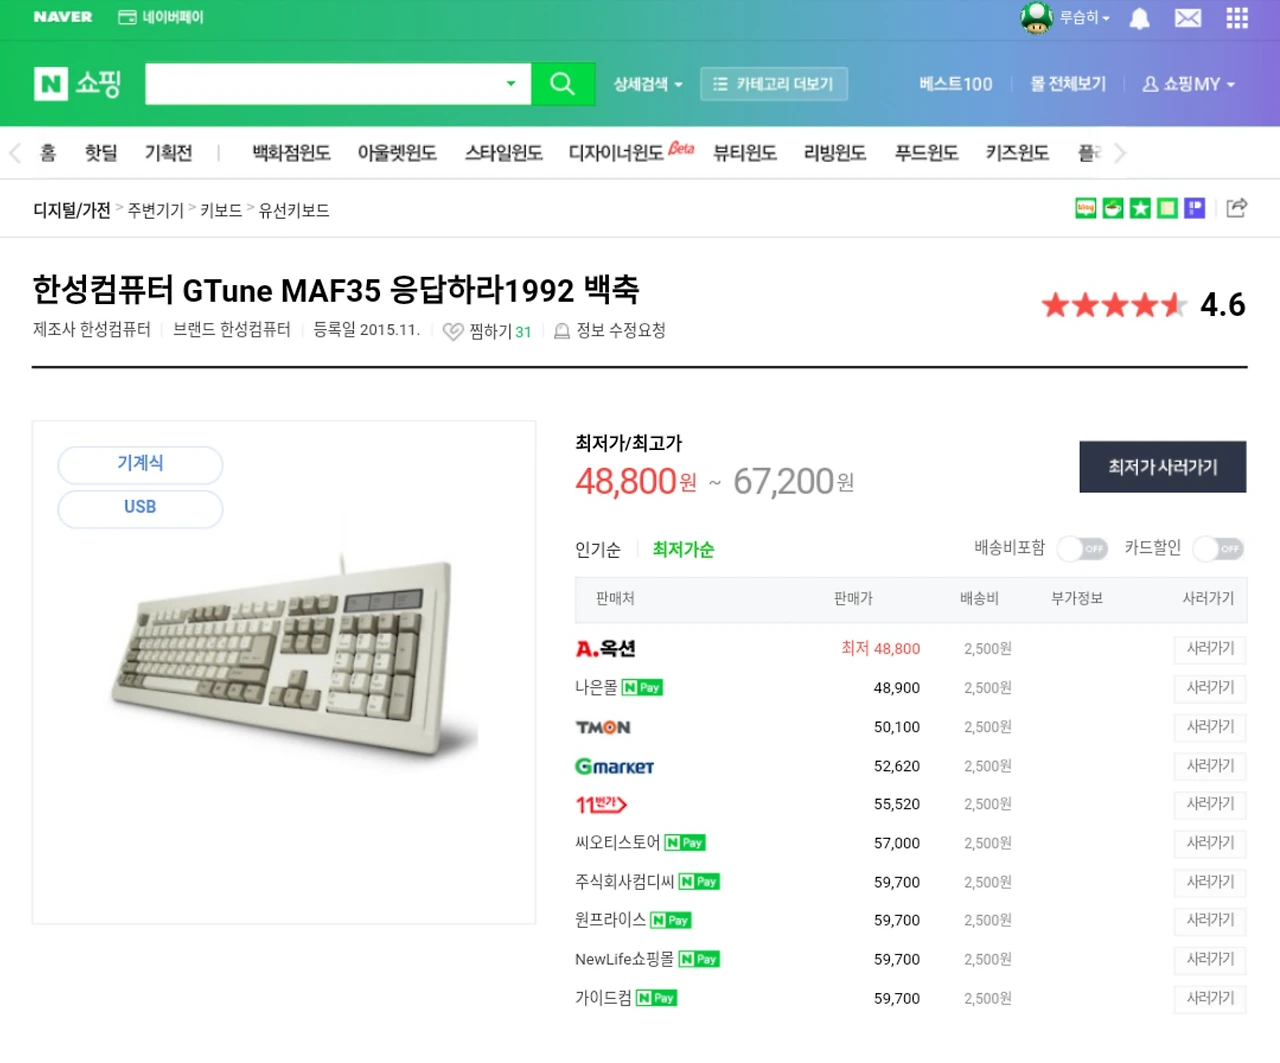
Task: Click the NewLife쇼핑몰 seller name
Action: click(x=625, y=959)
